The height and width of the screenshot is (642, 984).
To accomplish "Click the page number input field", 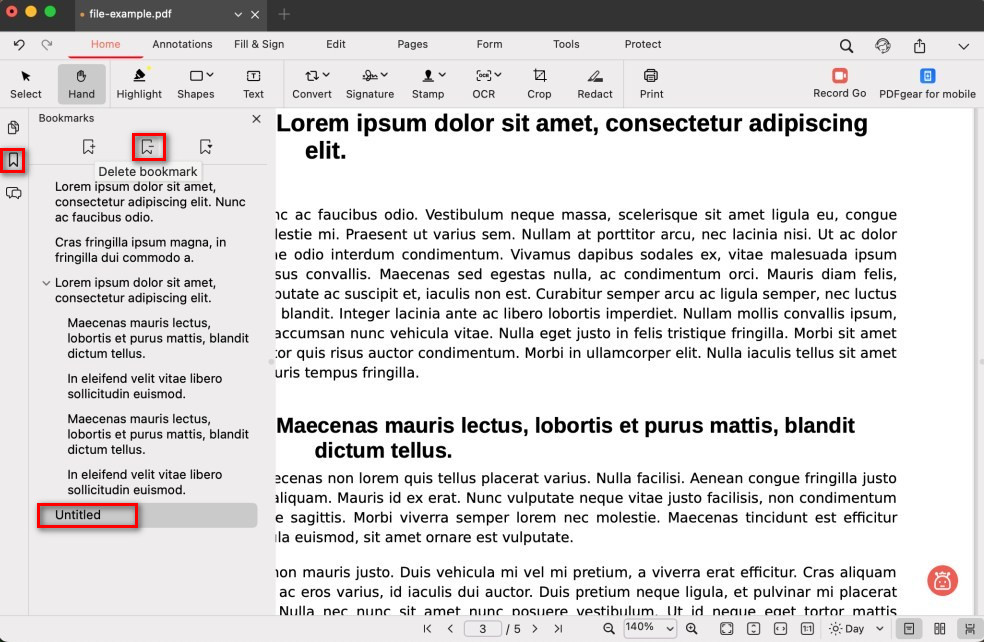I will (x=483, y=629).
